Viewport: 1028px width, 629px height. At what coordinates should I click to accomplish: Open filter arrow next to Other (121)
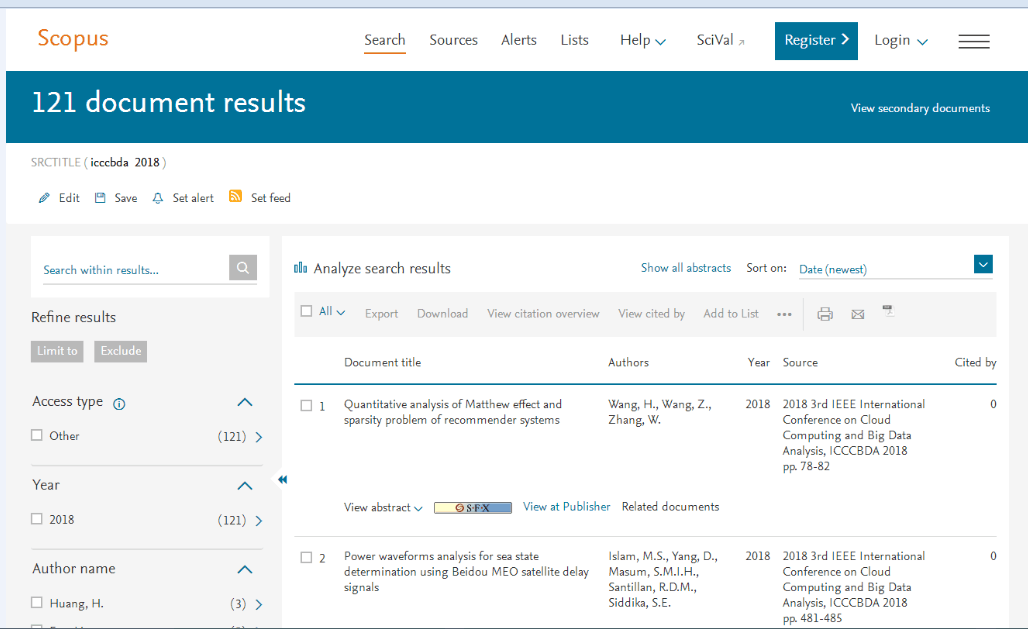(258, 437)
